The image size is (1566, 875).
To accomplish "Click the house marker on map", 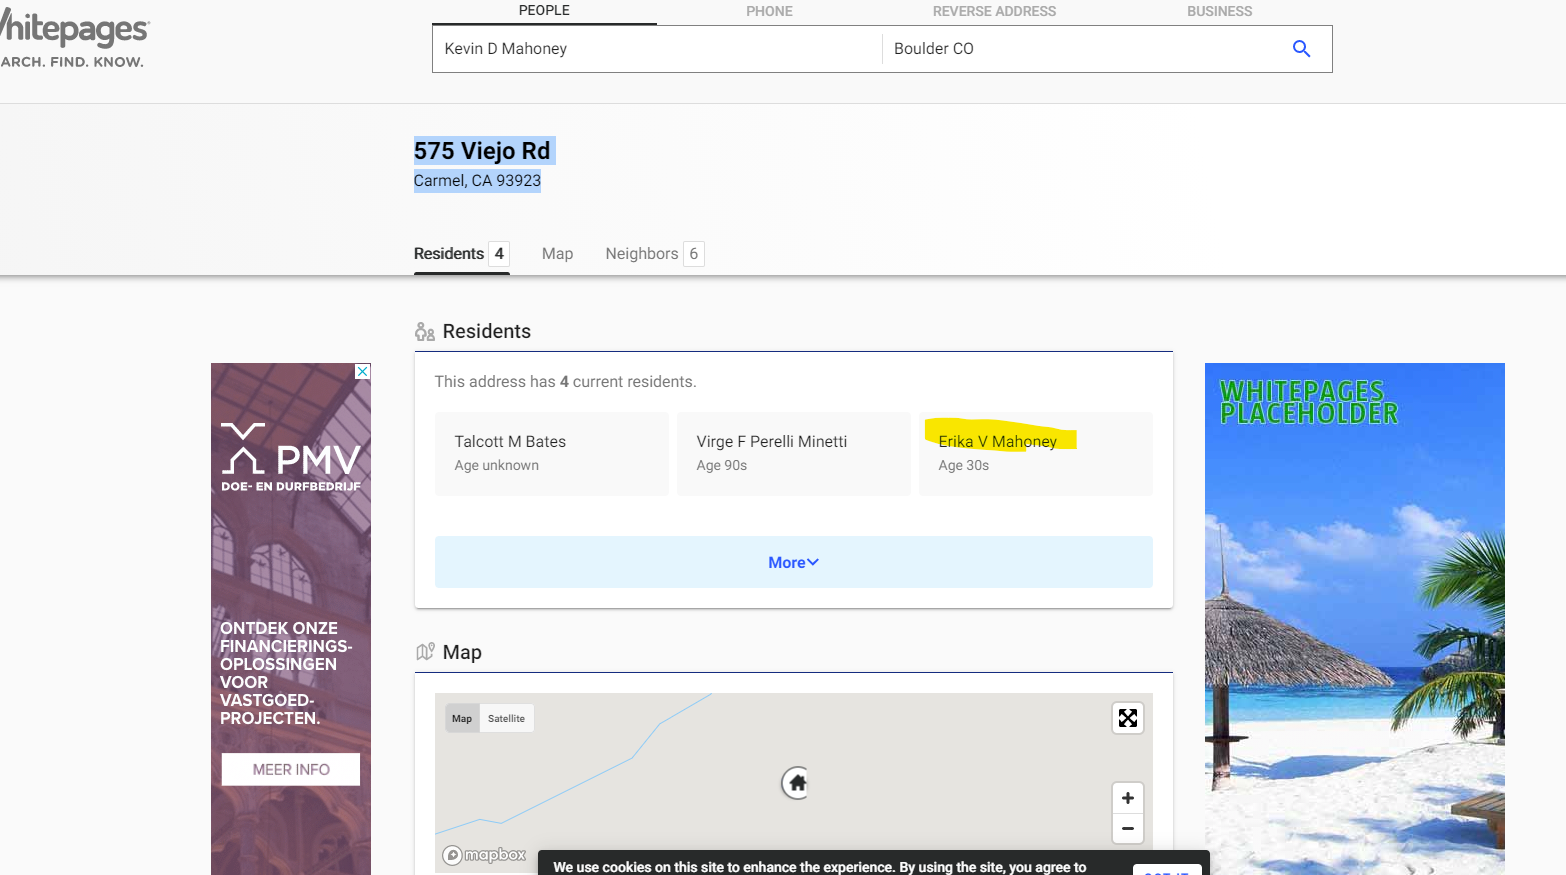I will click(x=796, y=783).
